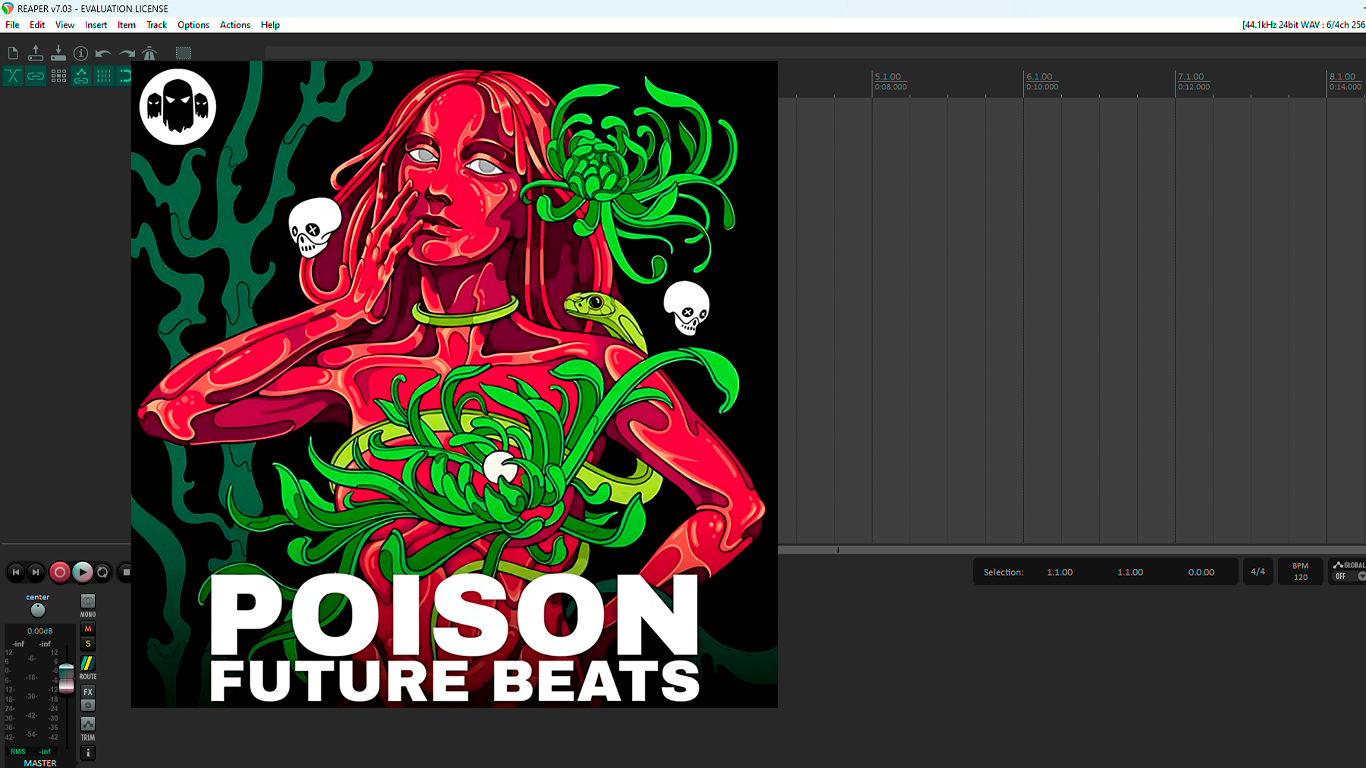Viewport: 1366px width, 768px height.
Task: Click master volume 0.00dB readout
Action: click(39, 631)
